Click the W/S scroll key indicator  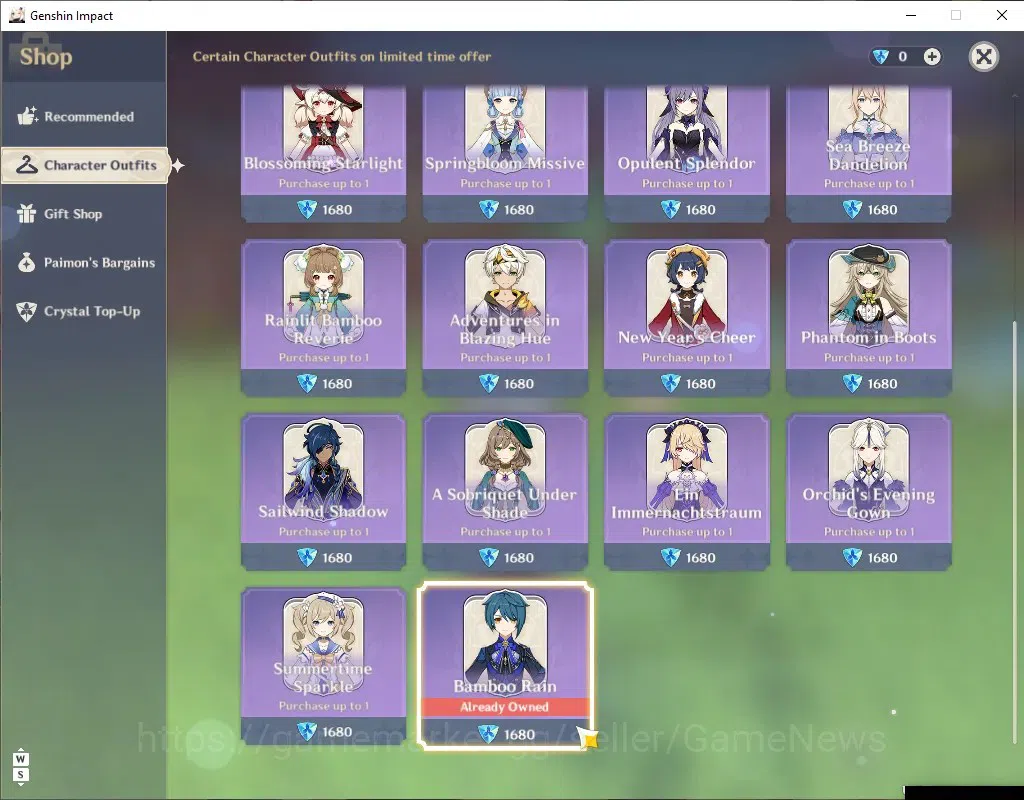click(21, 767)
